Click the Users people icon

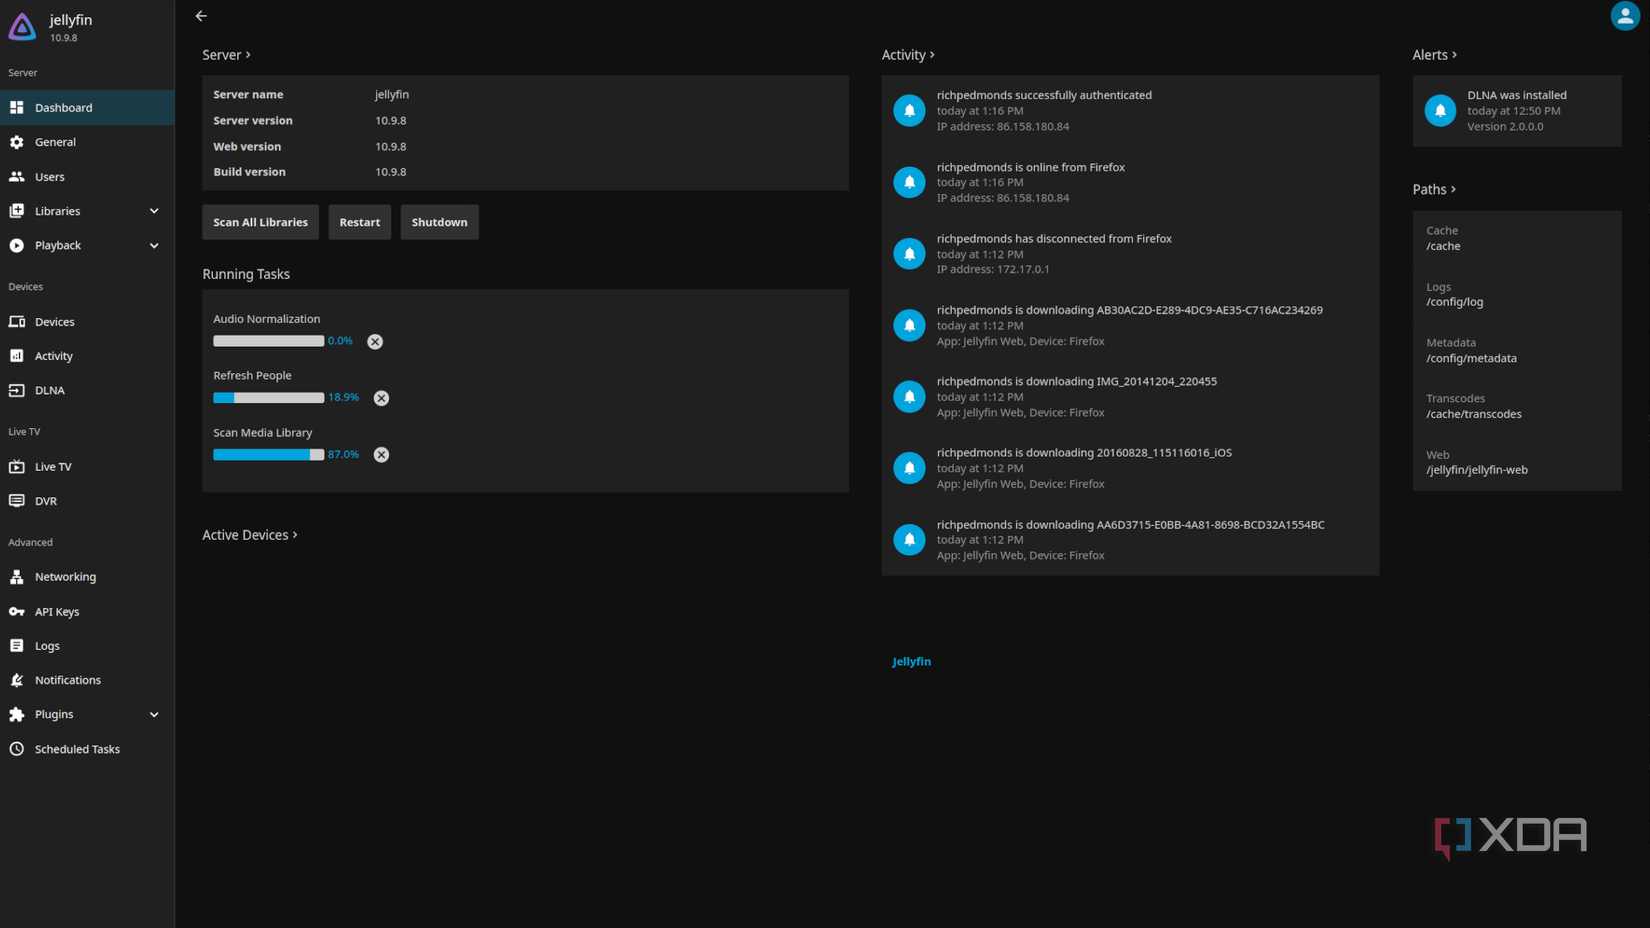click(17, 176)
